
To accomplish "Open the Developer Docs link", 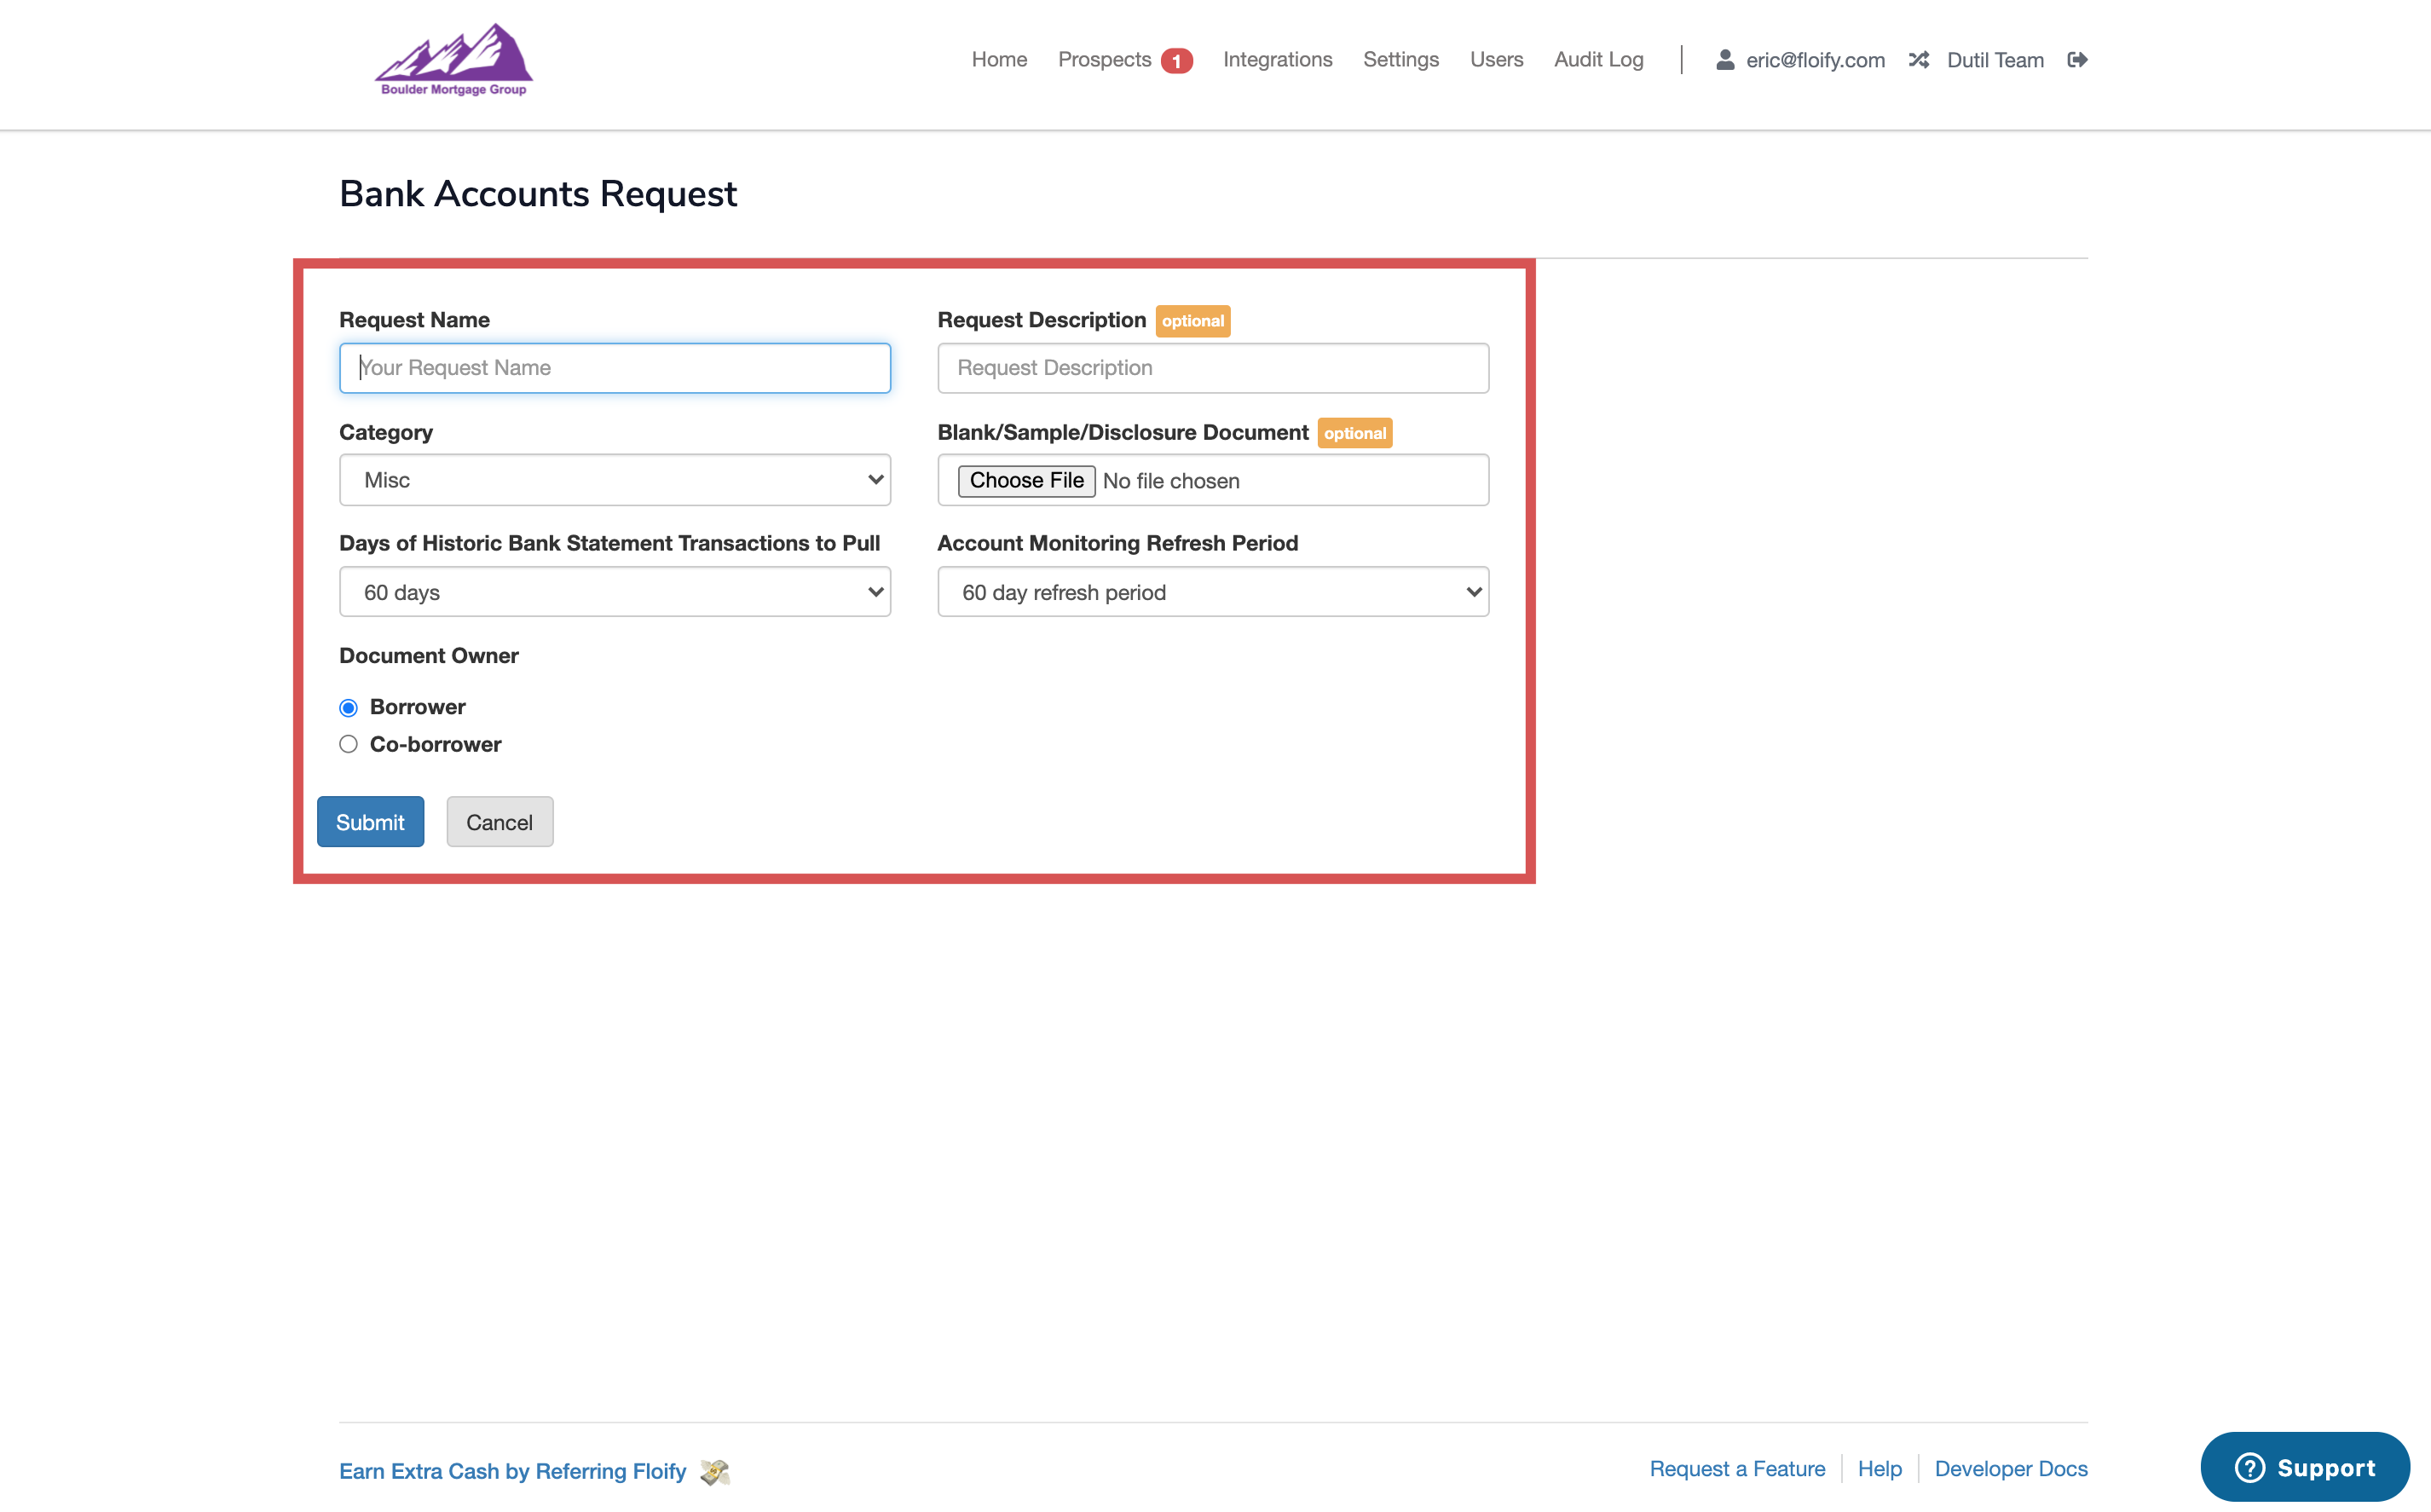I will pyautogui.click(x=2010, y=1468).
